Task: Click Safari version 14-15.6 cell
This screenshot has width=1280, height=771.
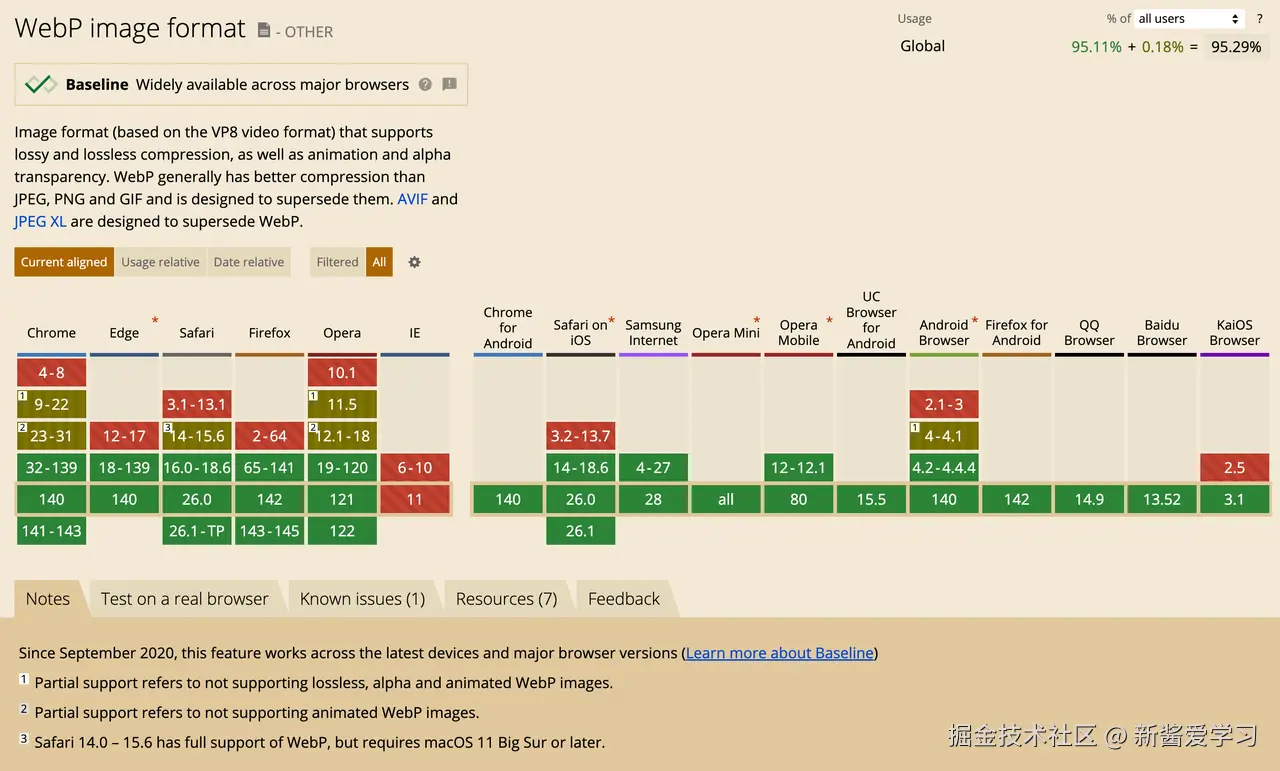Action: pyautogui.click(x=197, y=436)
